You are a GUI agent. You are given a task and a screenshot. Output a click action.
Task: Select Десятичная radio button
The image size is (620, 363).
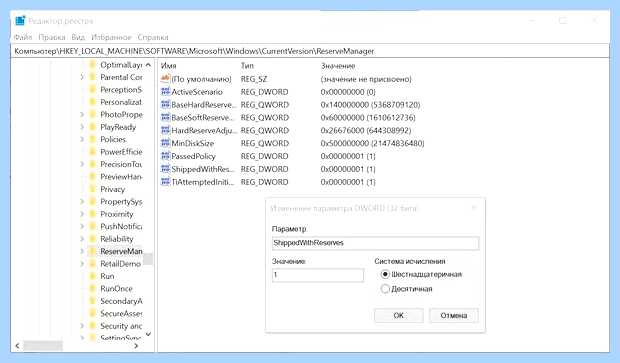coord(385,289)
